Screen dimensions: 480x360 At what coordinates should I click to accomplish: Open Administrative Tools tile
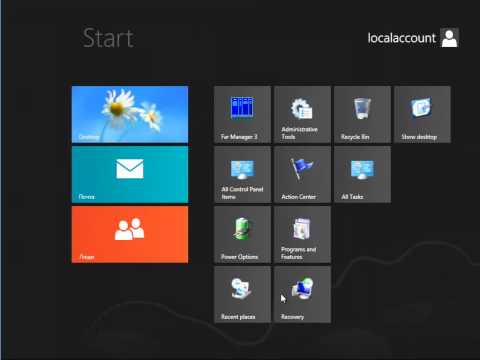[x=302, y=114]
